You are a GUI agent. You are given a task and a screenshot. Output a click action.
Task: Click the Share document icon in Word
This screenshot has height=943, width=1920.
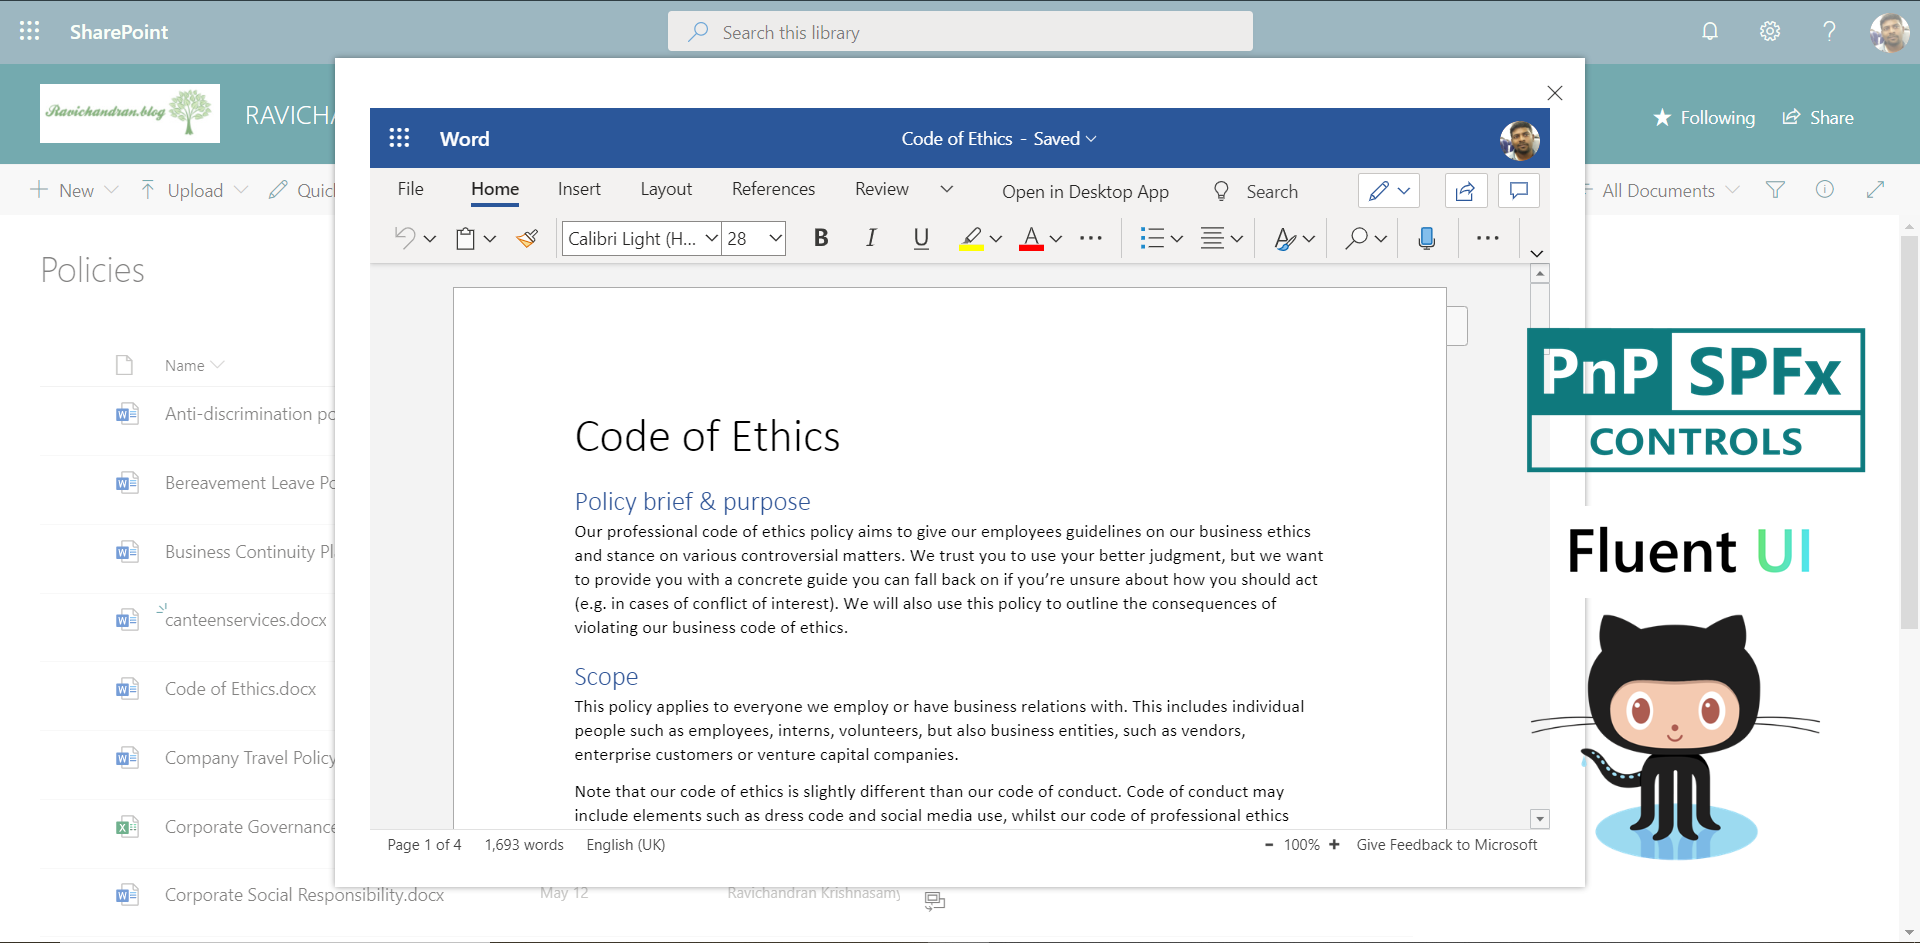[1465, 190]
